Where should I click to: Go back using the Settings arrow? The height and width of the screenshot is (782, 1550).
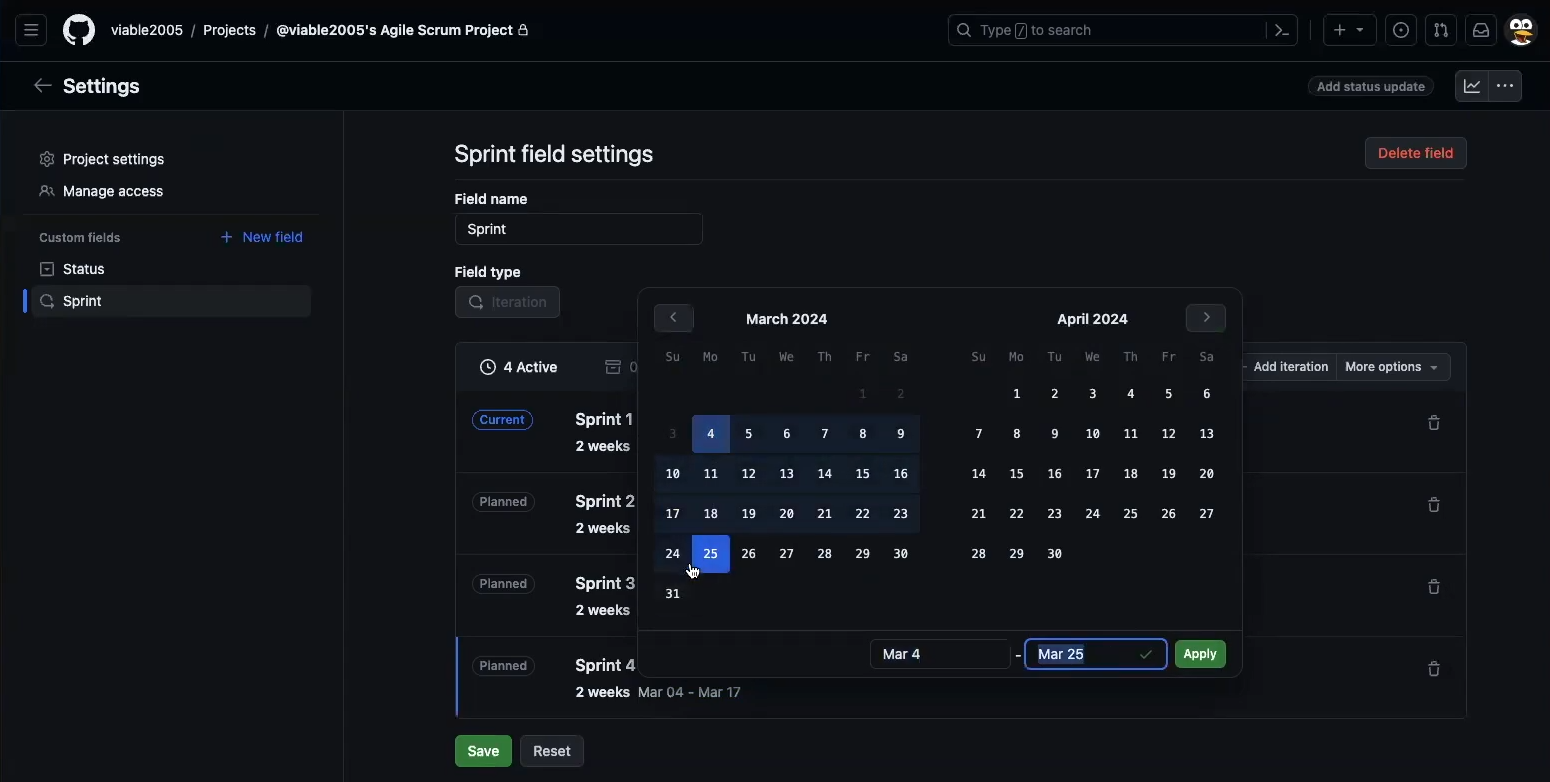(x=42, y=86)
